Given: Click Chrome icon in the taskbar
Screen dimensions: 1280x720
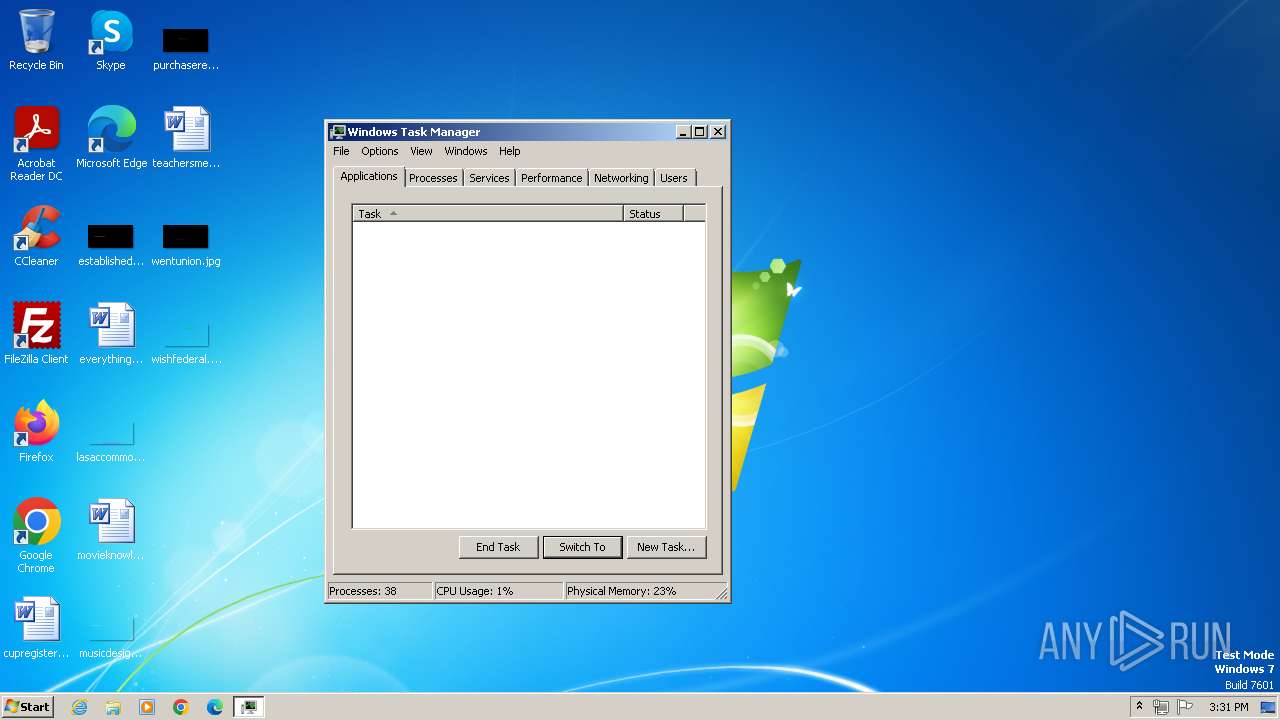Looking at the screenshot, I should (x=181, y=707).
